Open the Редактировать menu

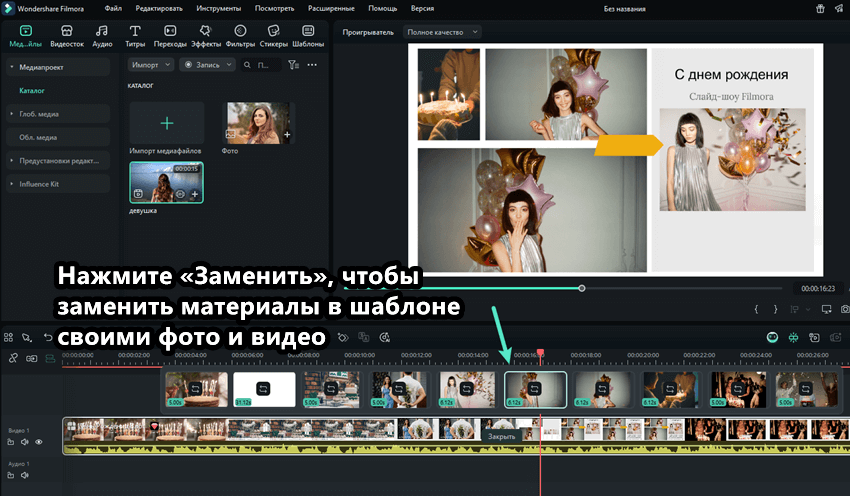click(x=159, y=8)
